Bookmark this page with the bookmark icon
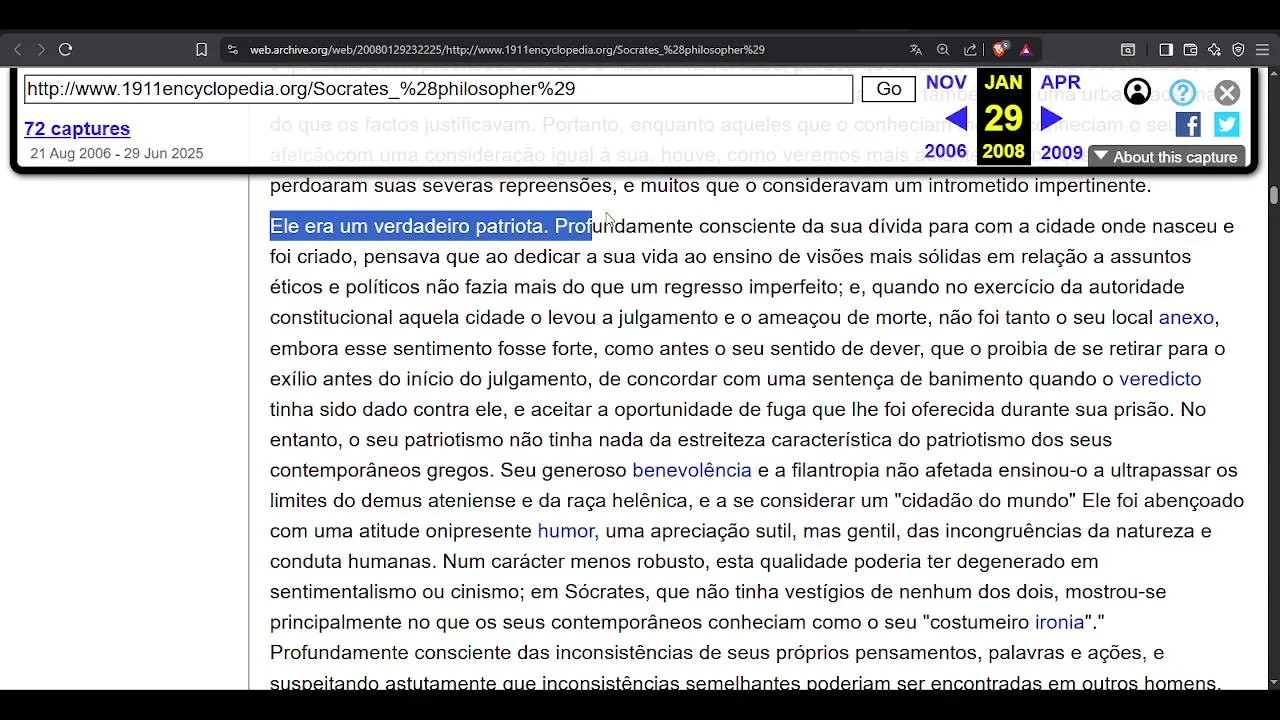Viewport: 1280px width, 720px height. coord(201,49)
